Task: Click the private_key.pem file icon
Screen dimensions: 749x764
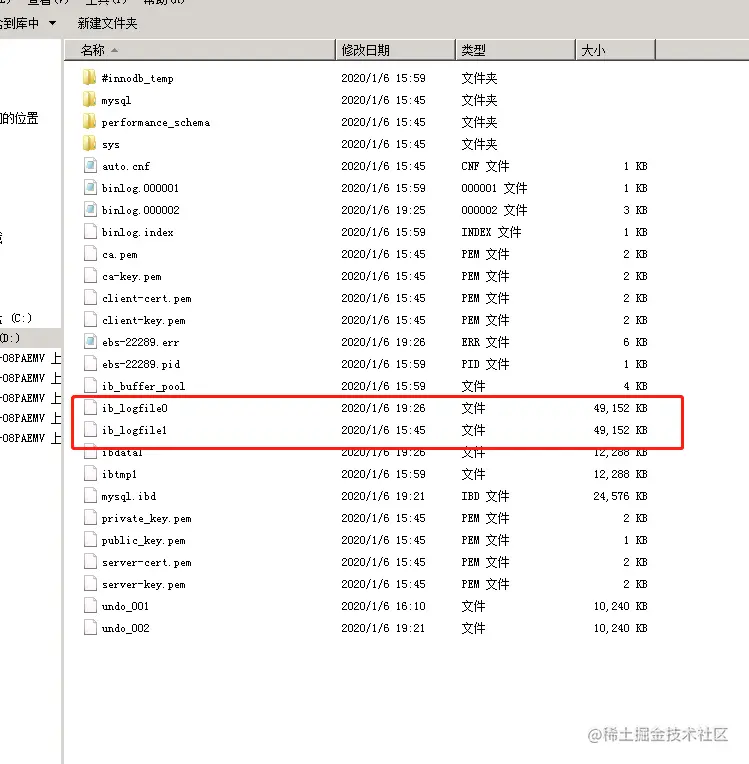Action: click(x=90, y=518)
